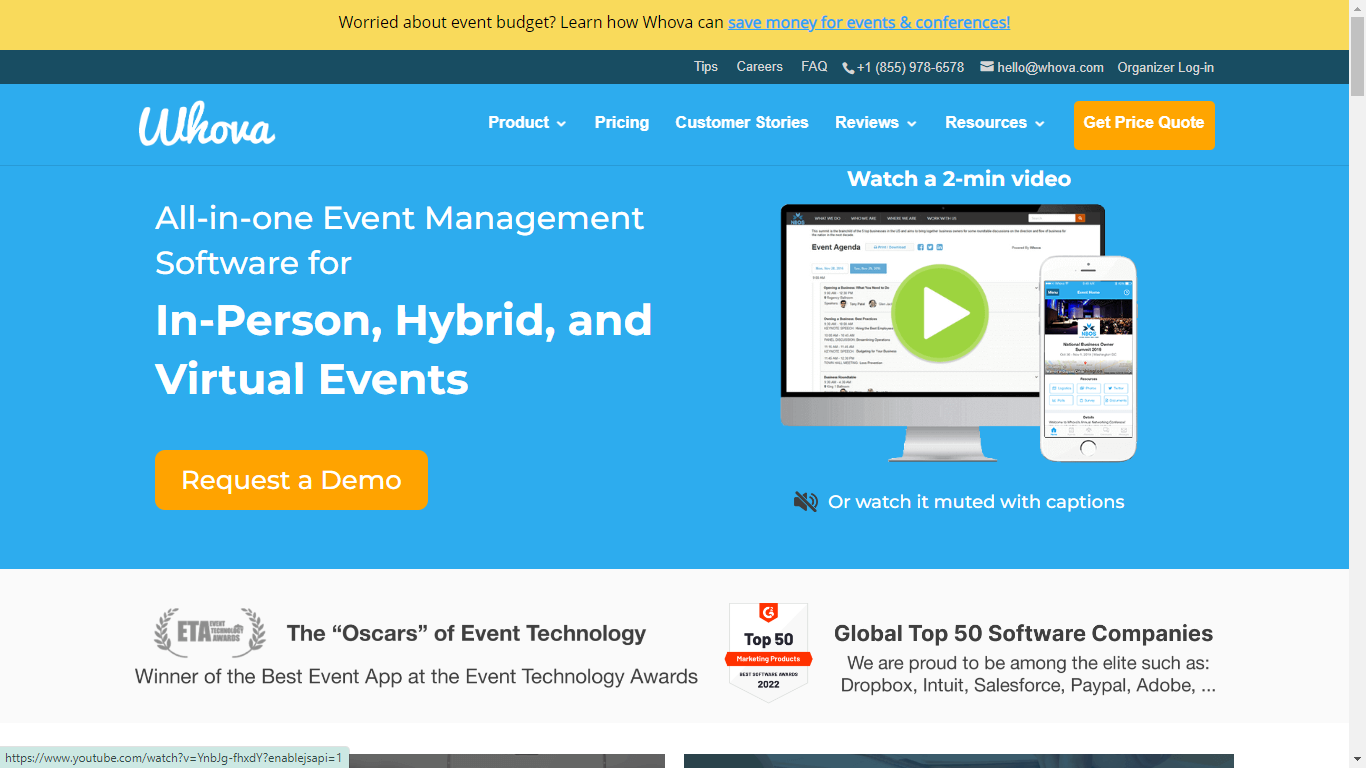This screenshot has width=1366, height=768.
Task: Click the G2 Top 50 badge
Action: tap(768, 652)
